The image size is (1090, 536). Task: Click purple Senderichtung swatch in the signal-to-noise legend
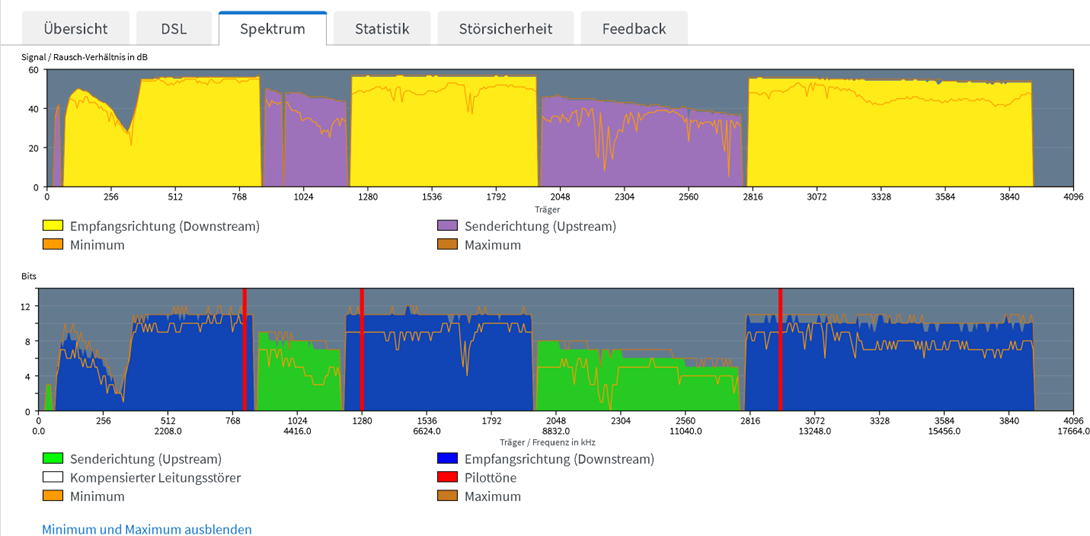[447, 226]
